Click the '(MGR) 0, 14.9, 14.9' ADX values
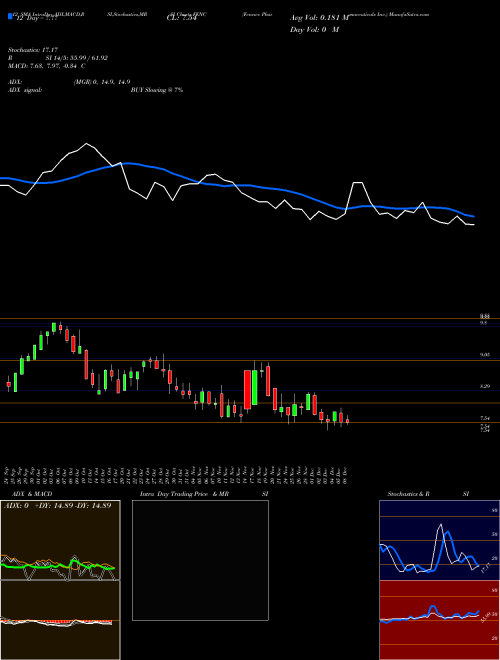This screenshot has height=660, width=500. 101,82
